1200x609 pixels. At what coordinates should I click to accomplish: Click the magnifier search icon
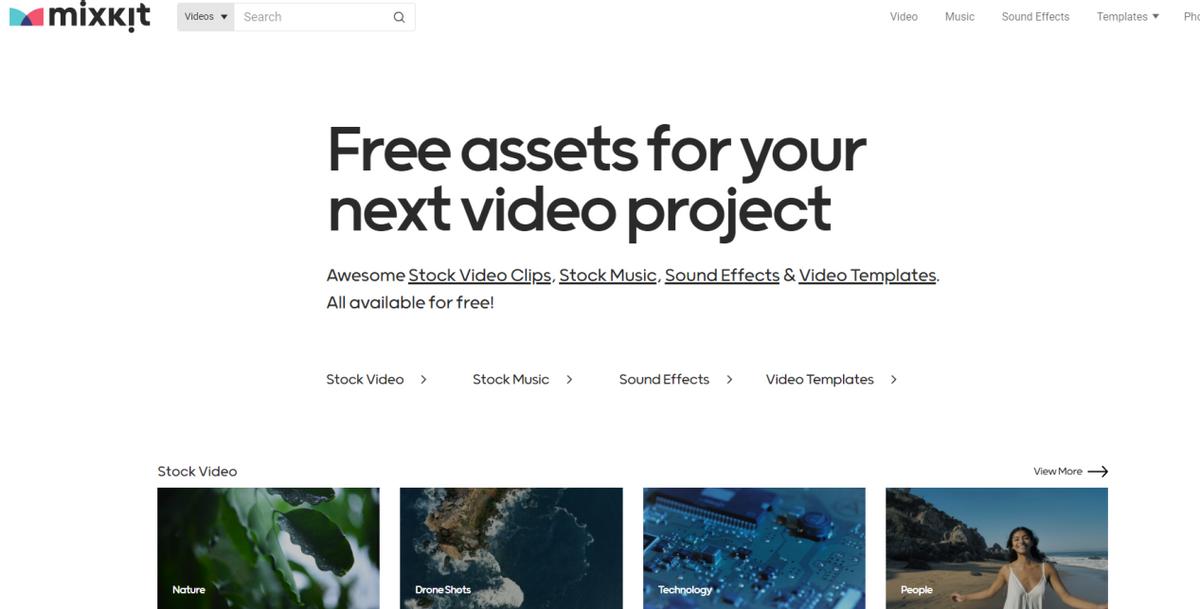(399, 17)
